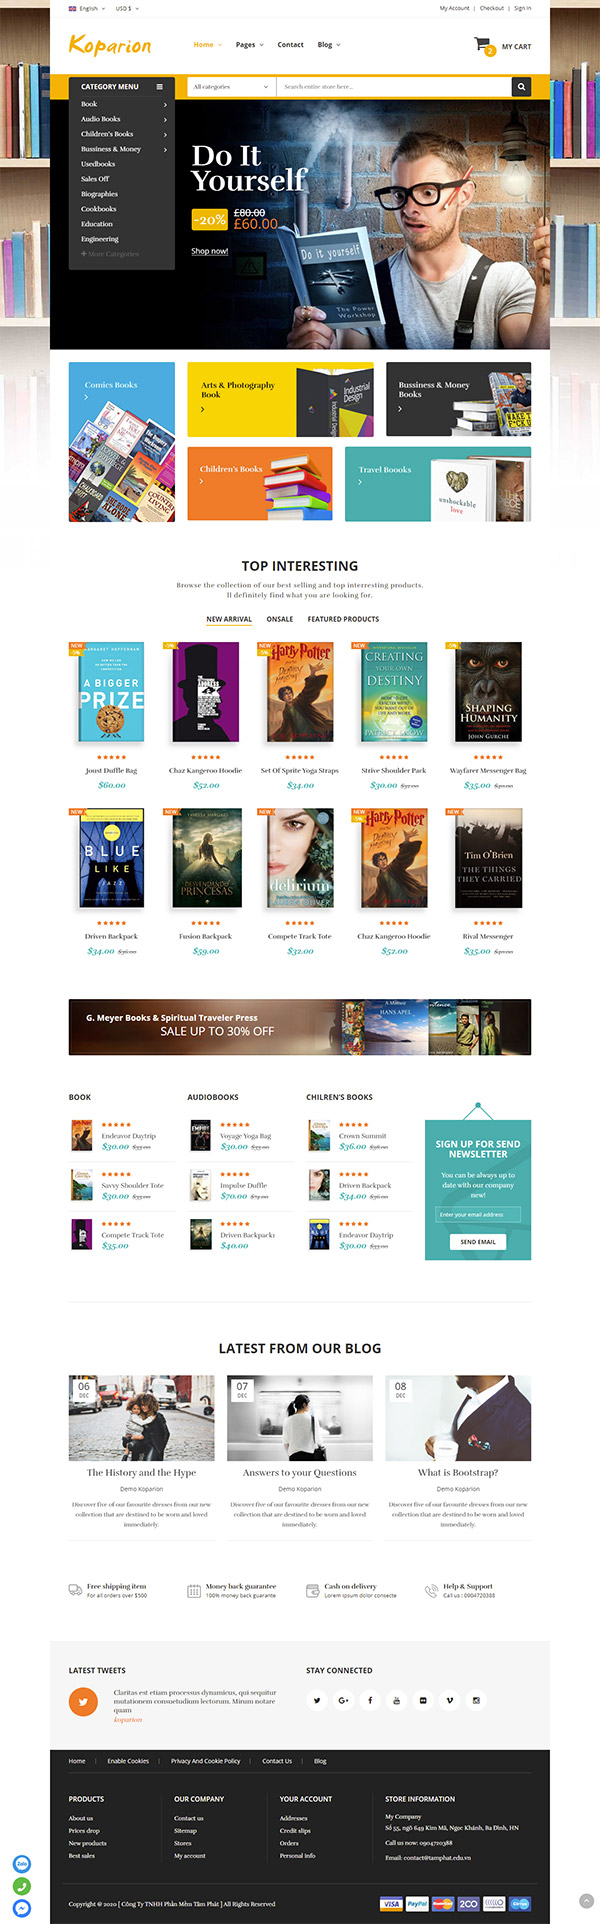
Task: Open the shopping cart icon
Action: [484, 45]
